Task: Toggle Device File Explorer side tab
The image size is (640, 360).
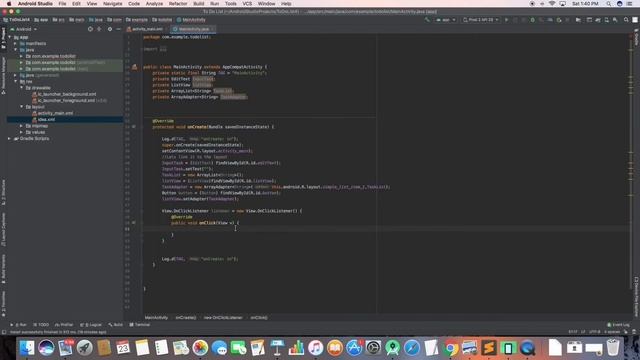Action: click(x=636, y=297)
